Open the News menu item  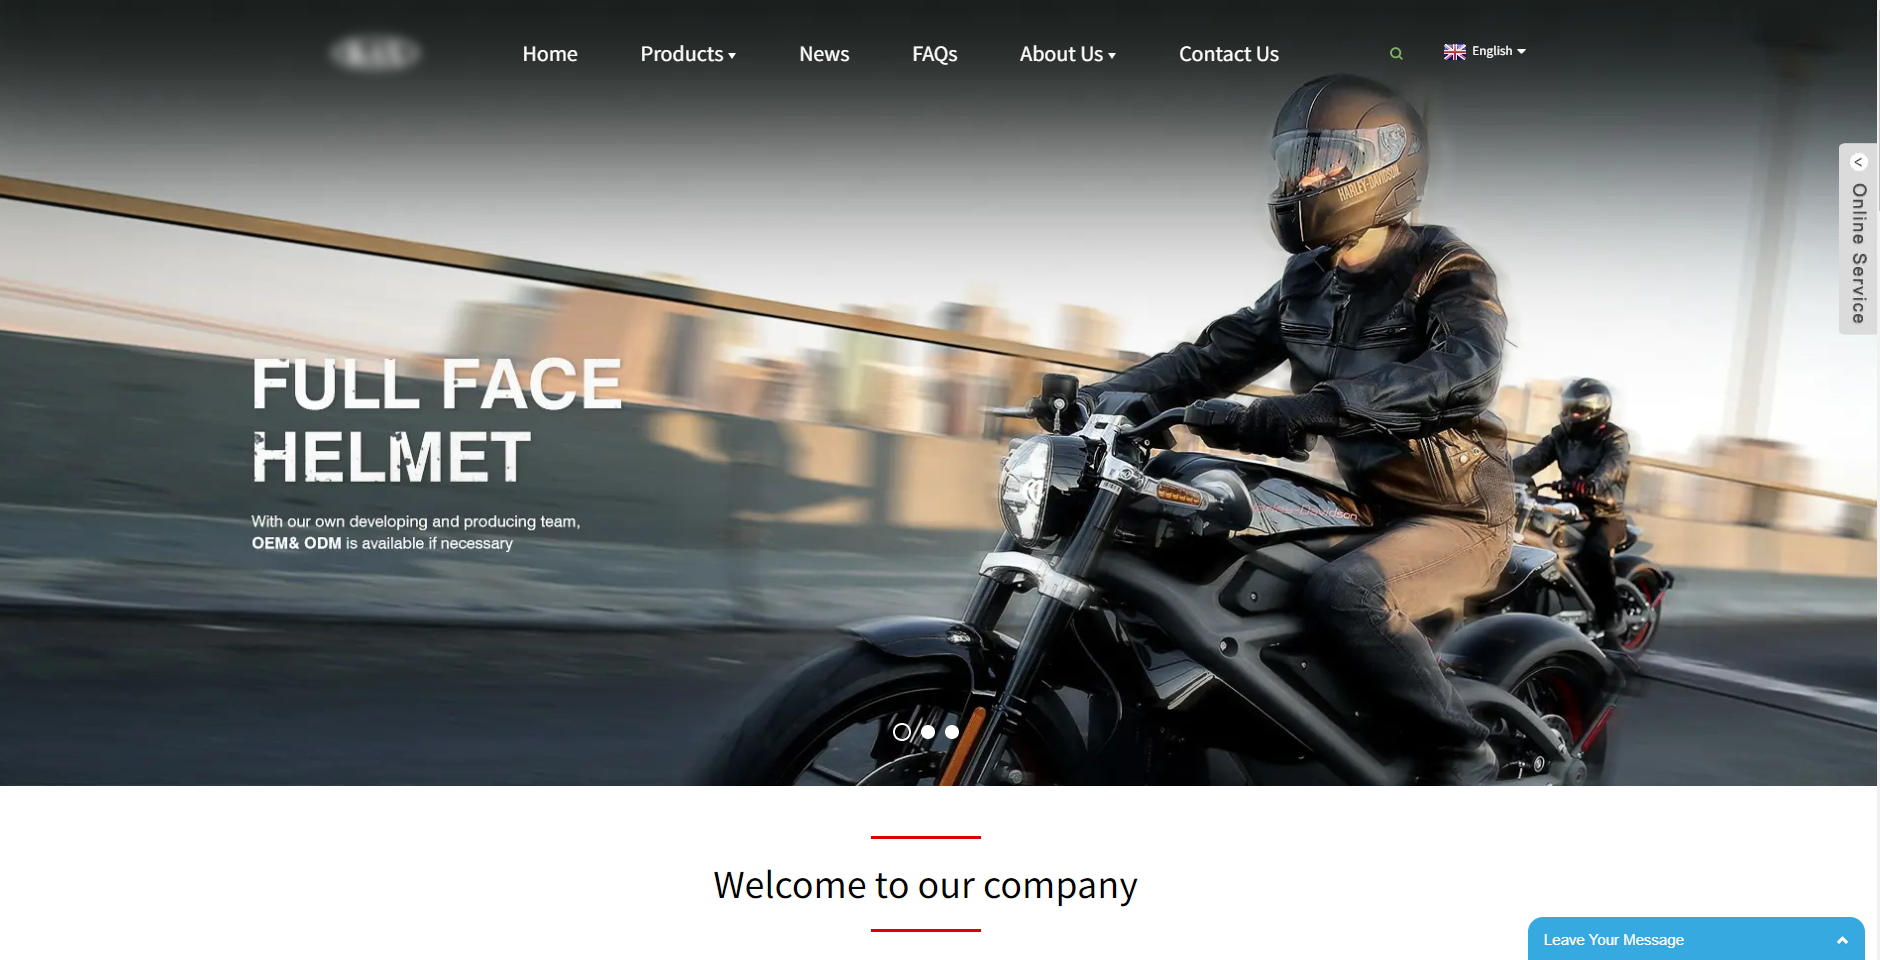click(824, 54)
